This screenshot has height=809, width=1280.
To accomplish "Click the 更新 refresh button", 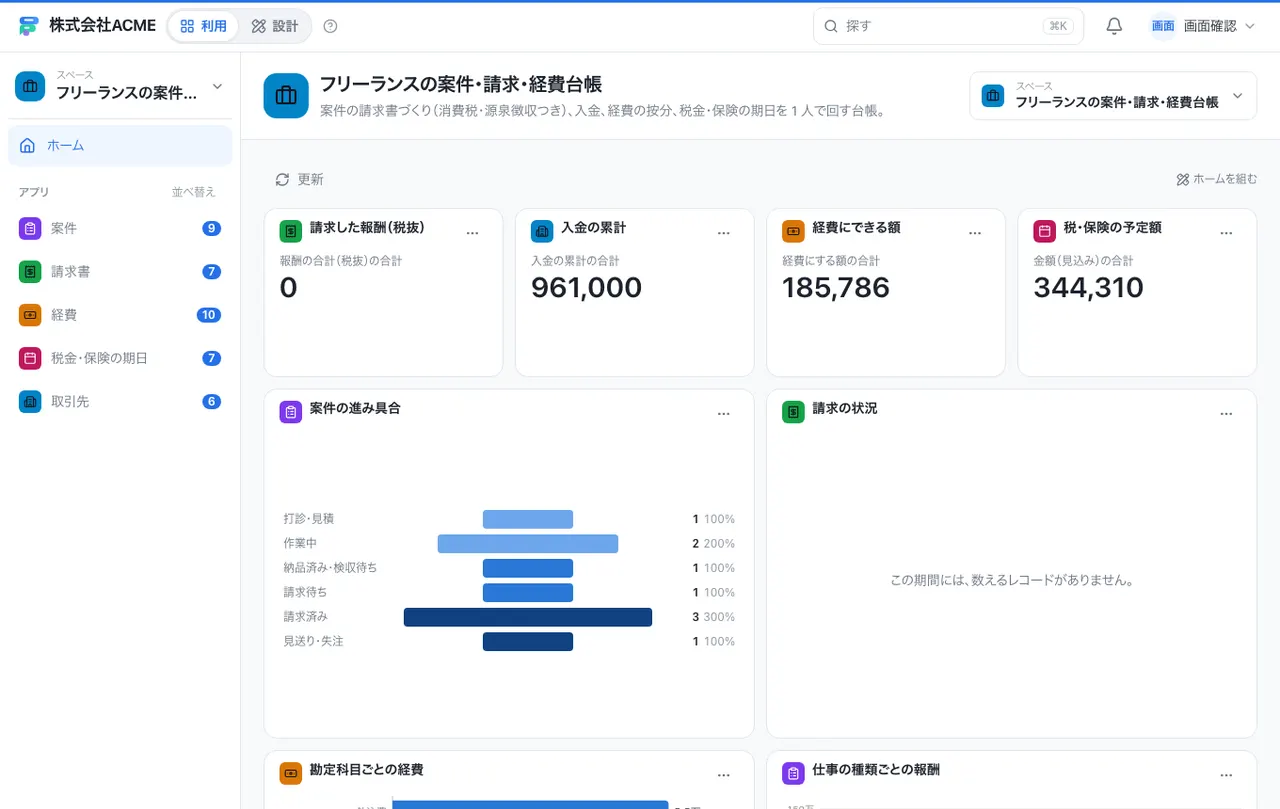I will (300, 179).
